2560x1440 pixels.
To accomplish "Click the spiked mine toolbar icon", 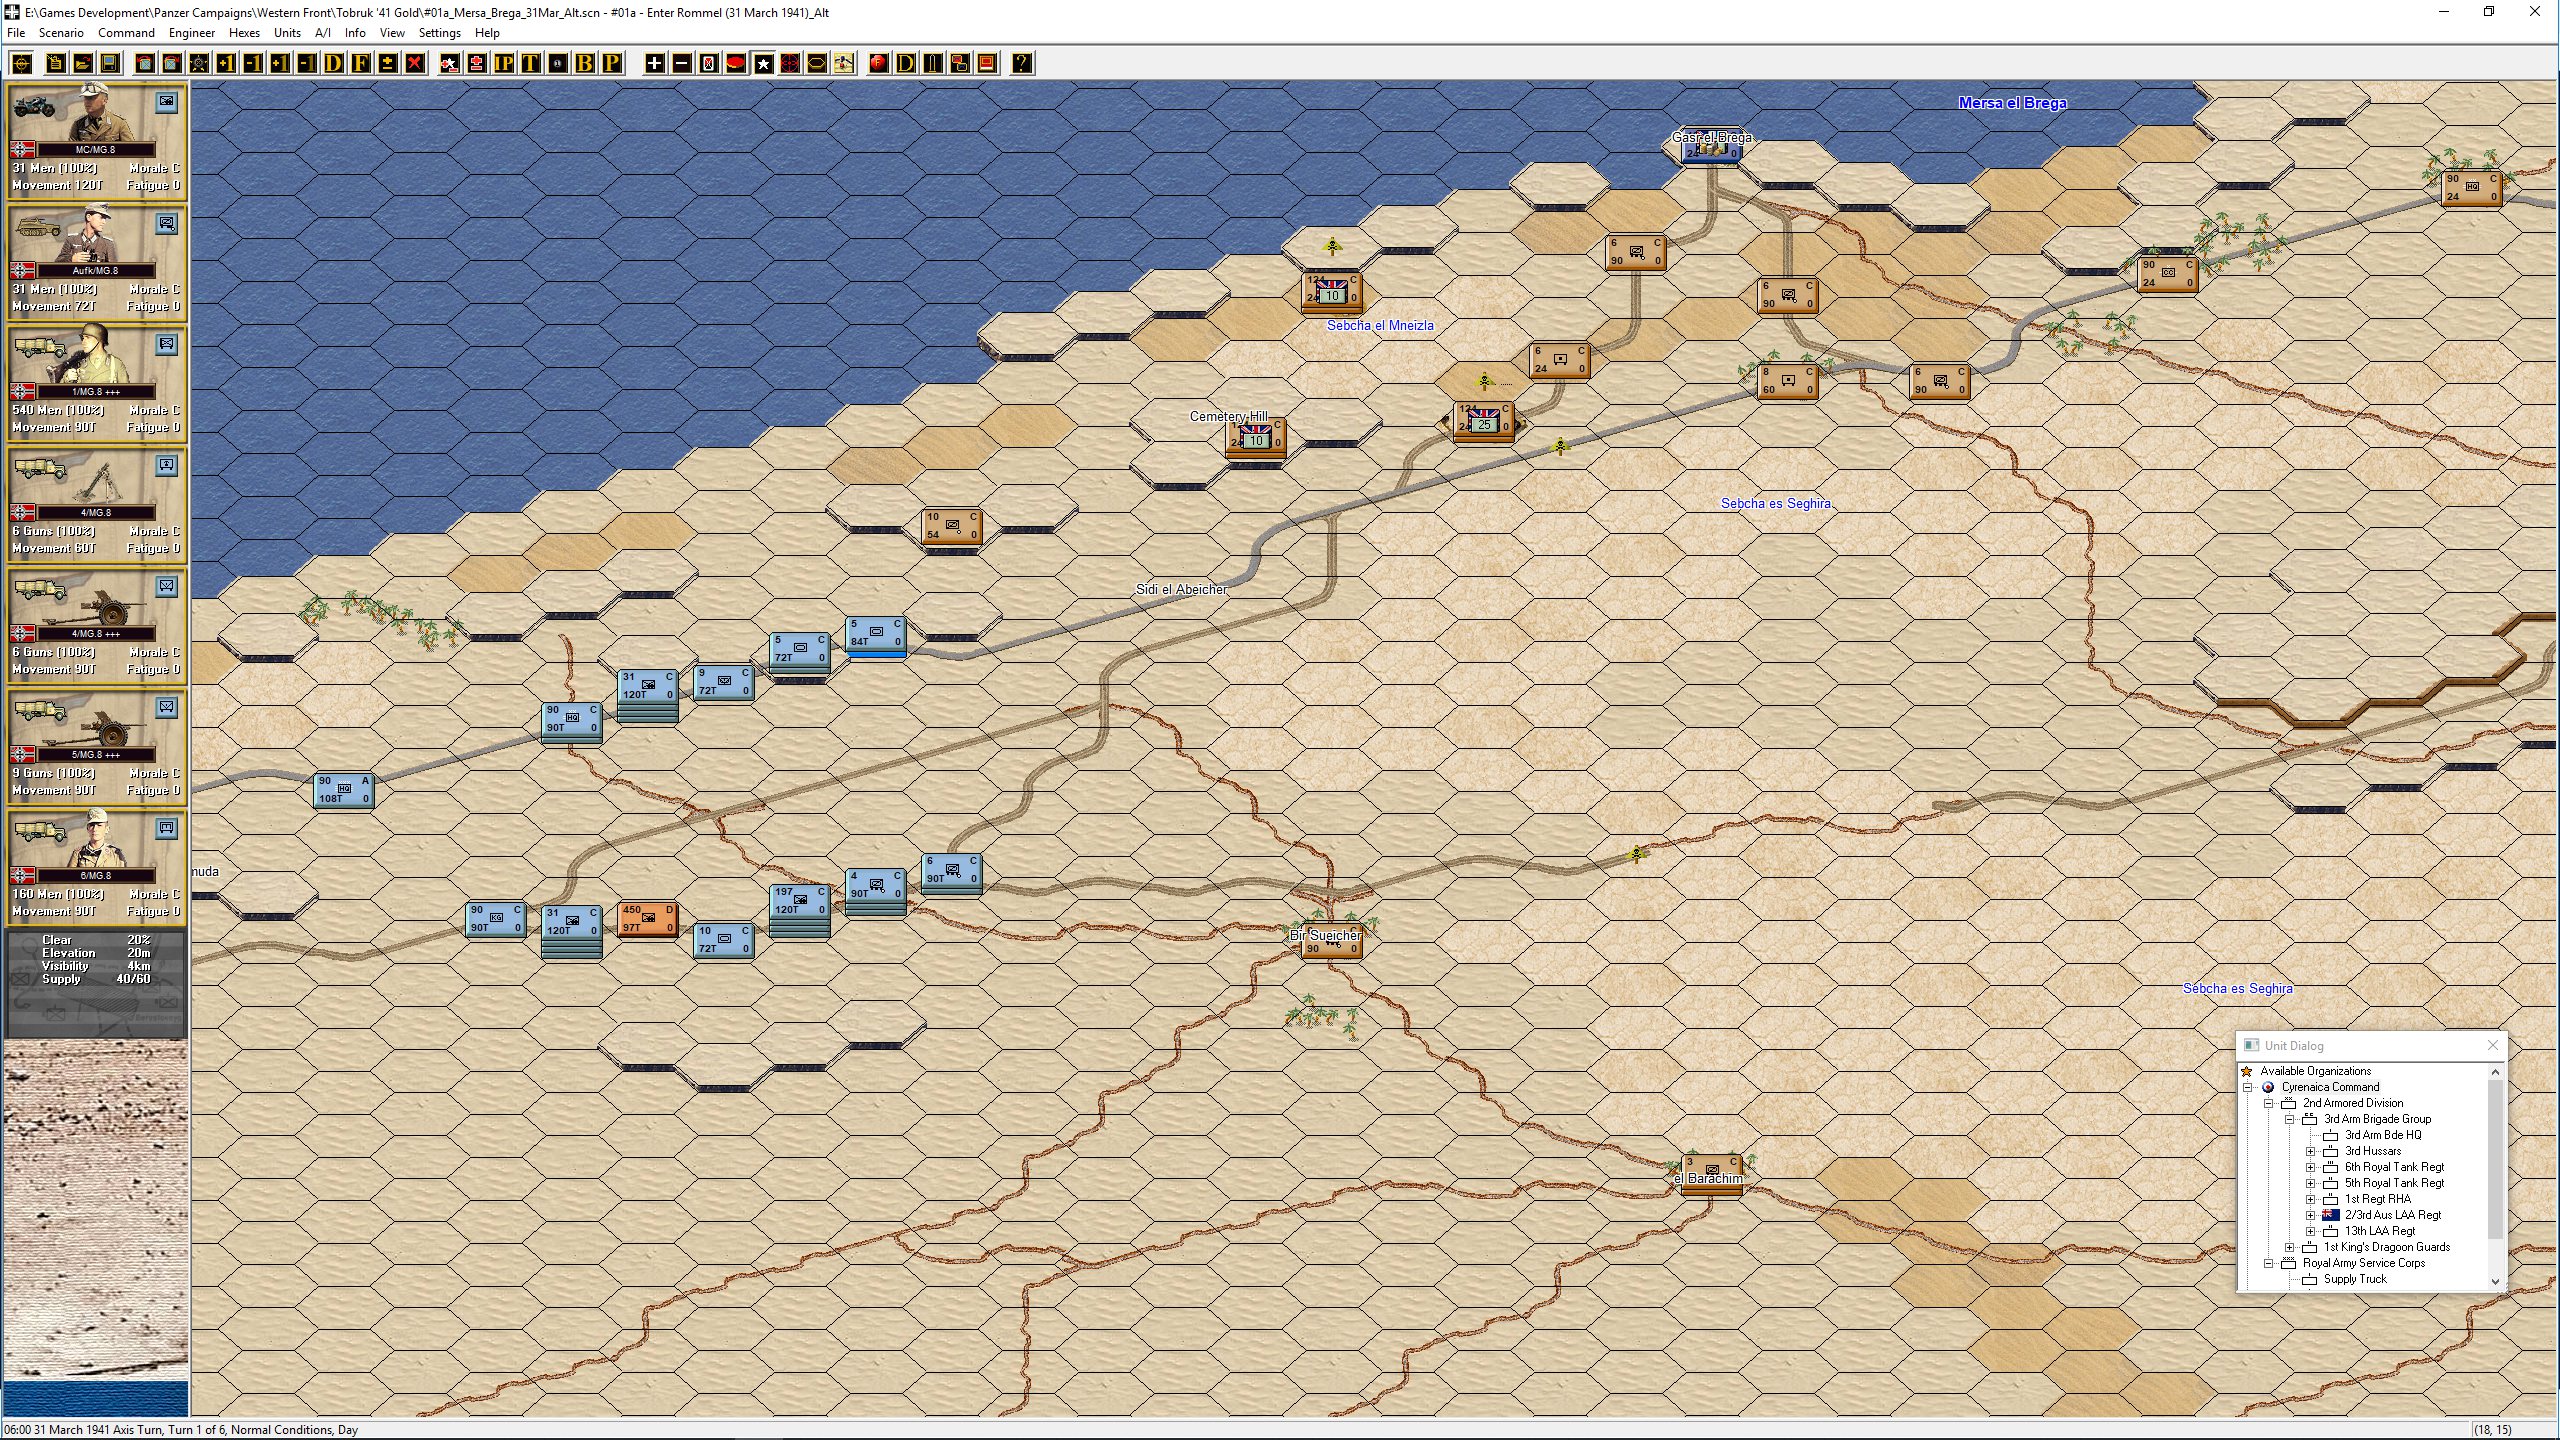I will [198, 64].
